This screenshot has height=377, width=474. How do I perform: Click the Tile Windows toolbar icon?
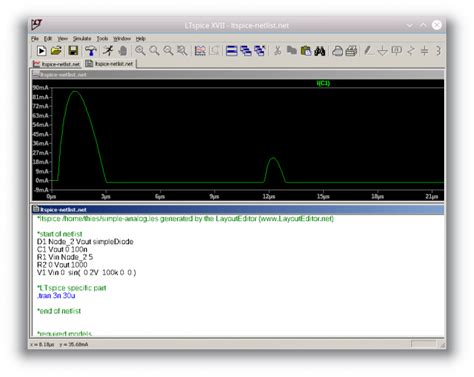click(231, 51)
